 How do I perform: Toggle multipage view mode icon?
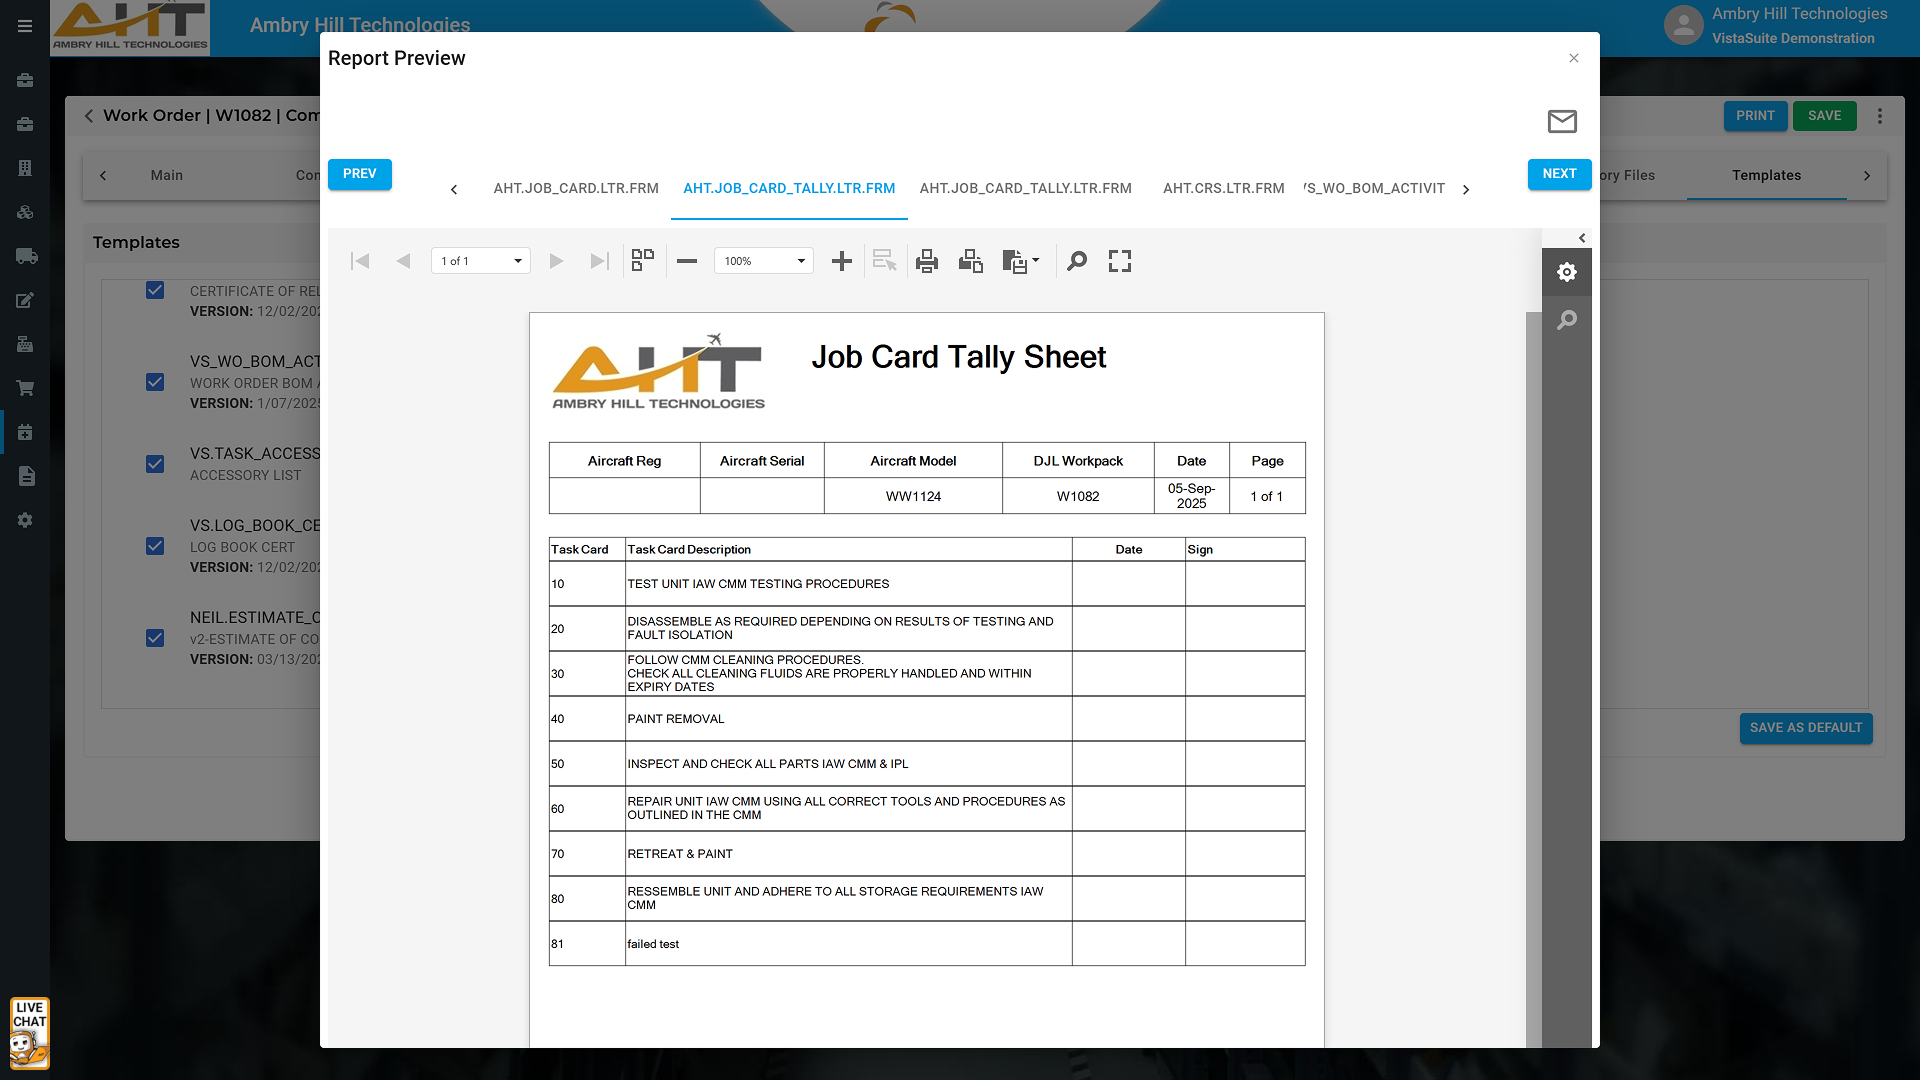[x=643, y=260]
